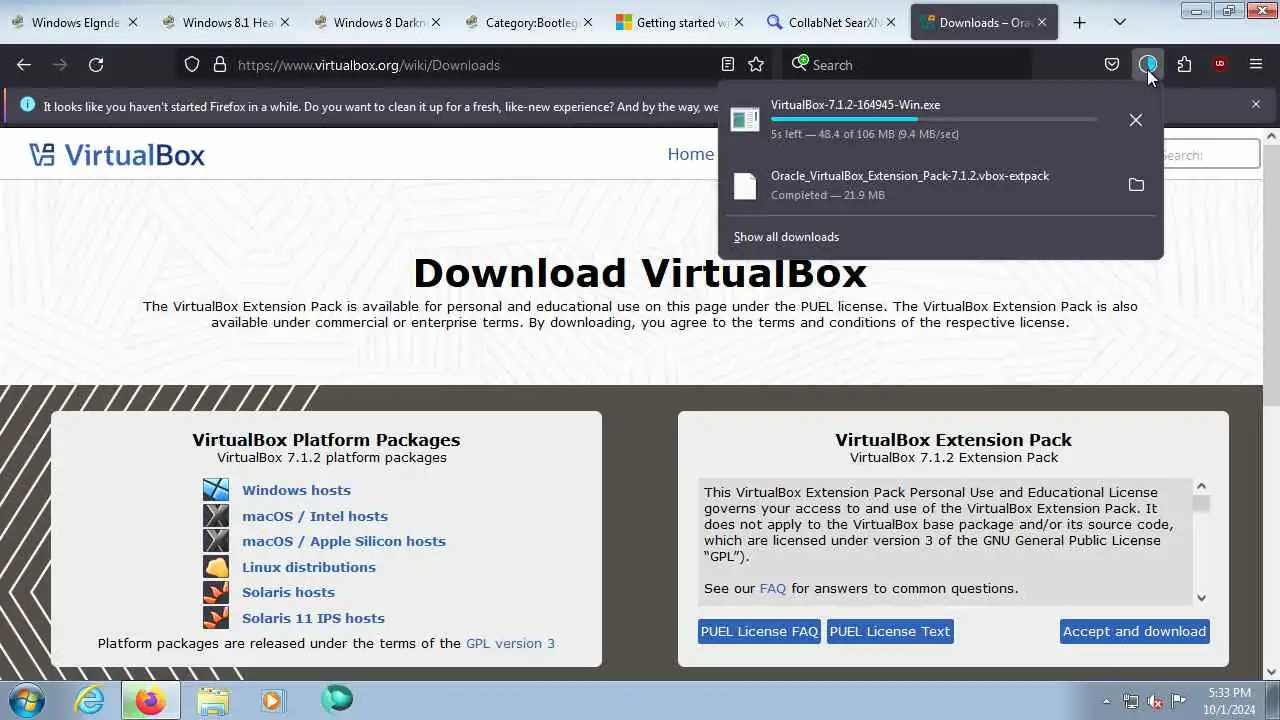The height and width of the screenshot is (720, 1280).
Task: Click Show all downloads
Action: (786, 237)
